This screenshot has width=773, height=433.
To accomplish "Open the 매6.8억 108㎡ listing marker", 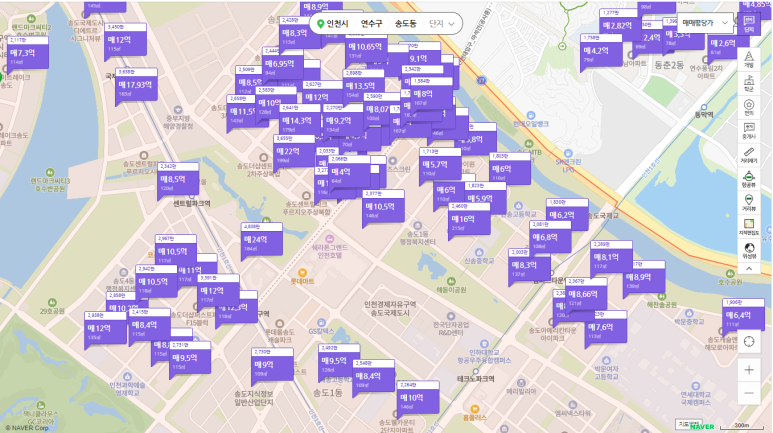I will pos(550,237).
